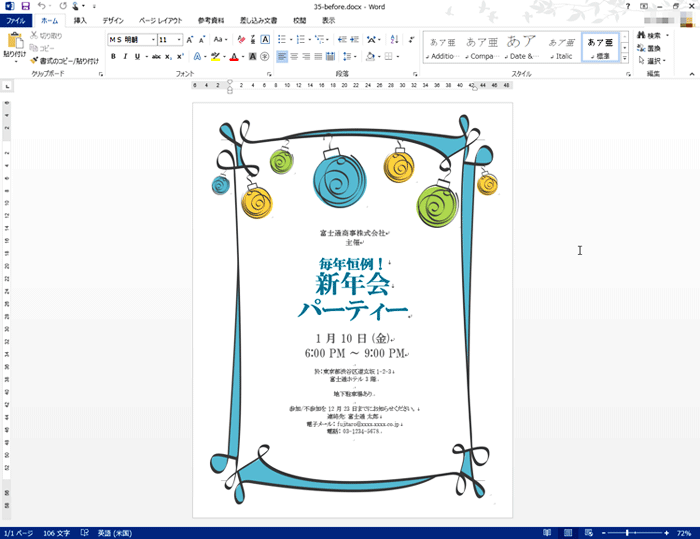This screenshot has height=539, width=700.
Task: Switch to the Page Layout (ページレイアウト) tab
Action: pos(161,21)
